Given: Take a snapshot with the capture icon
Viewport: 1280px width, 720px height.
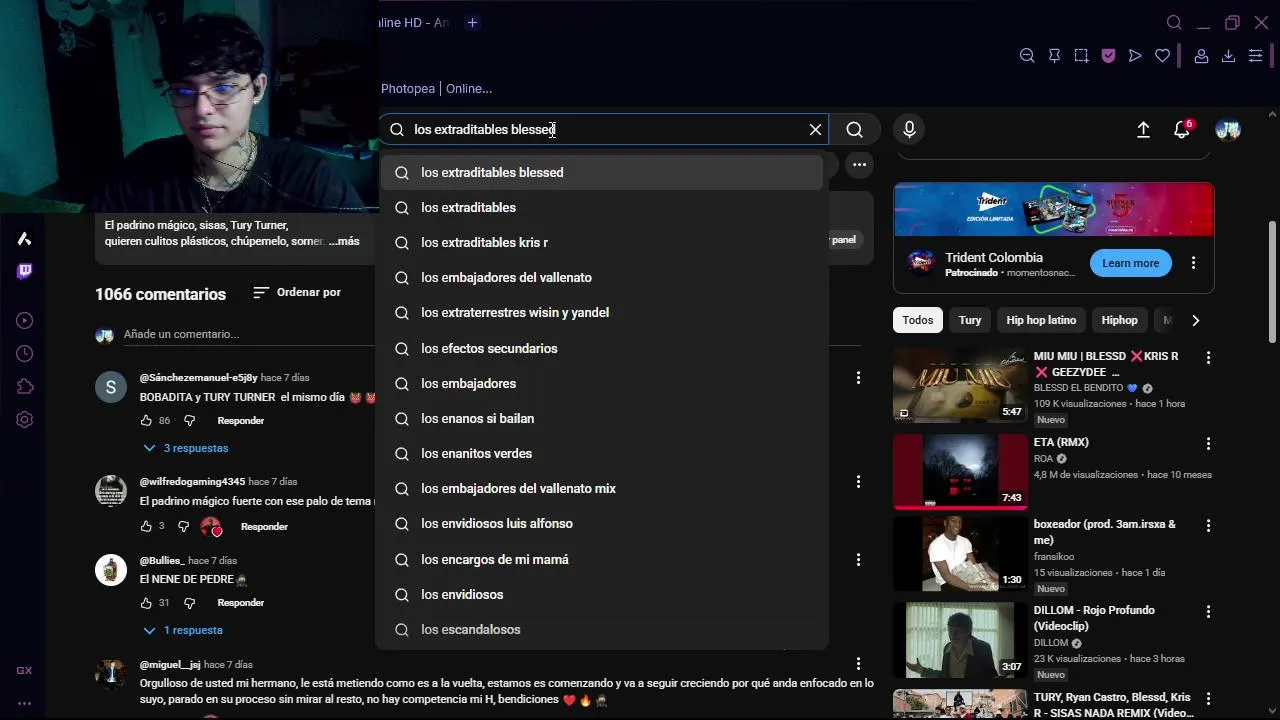Looking at the screenshot, I should (x=1081, y=56).
